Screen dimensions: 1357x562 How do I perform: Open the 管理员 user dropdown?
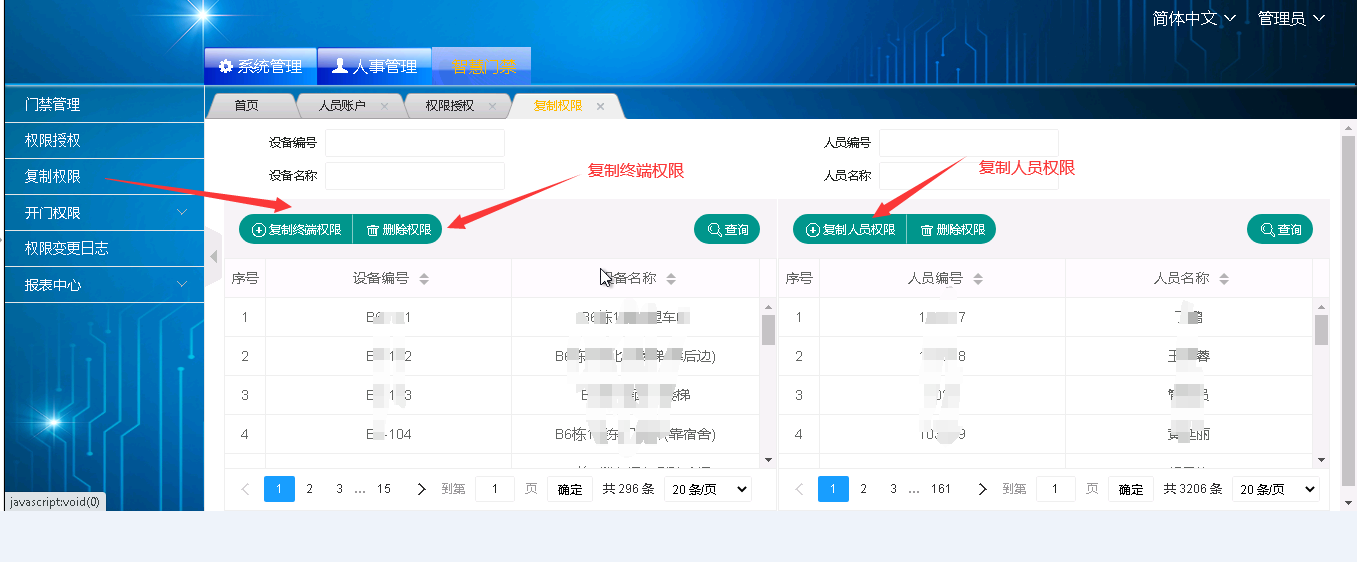coord(1291,18)
